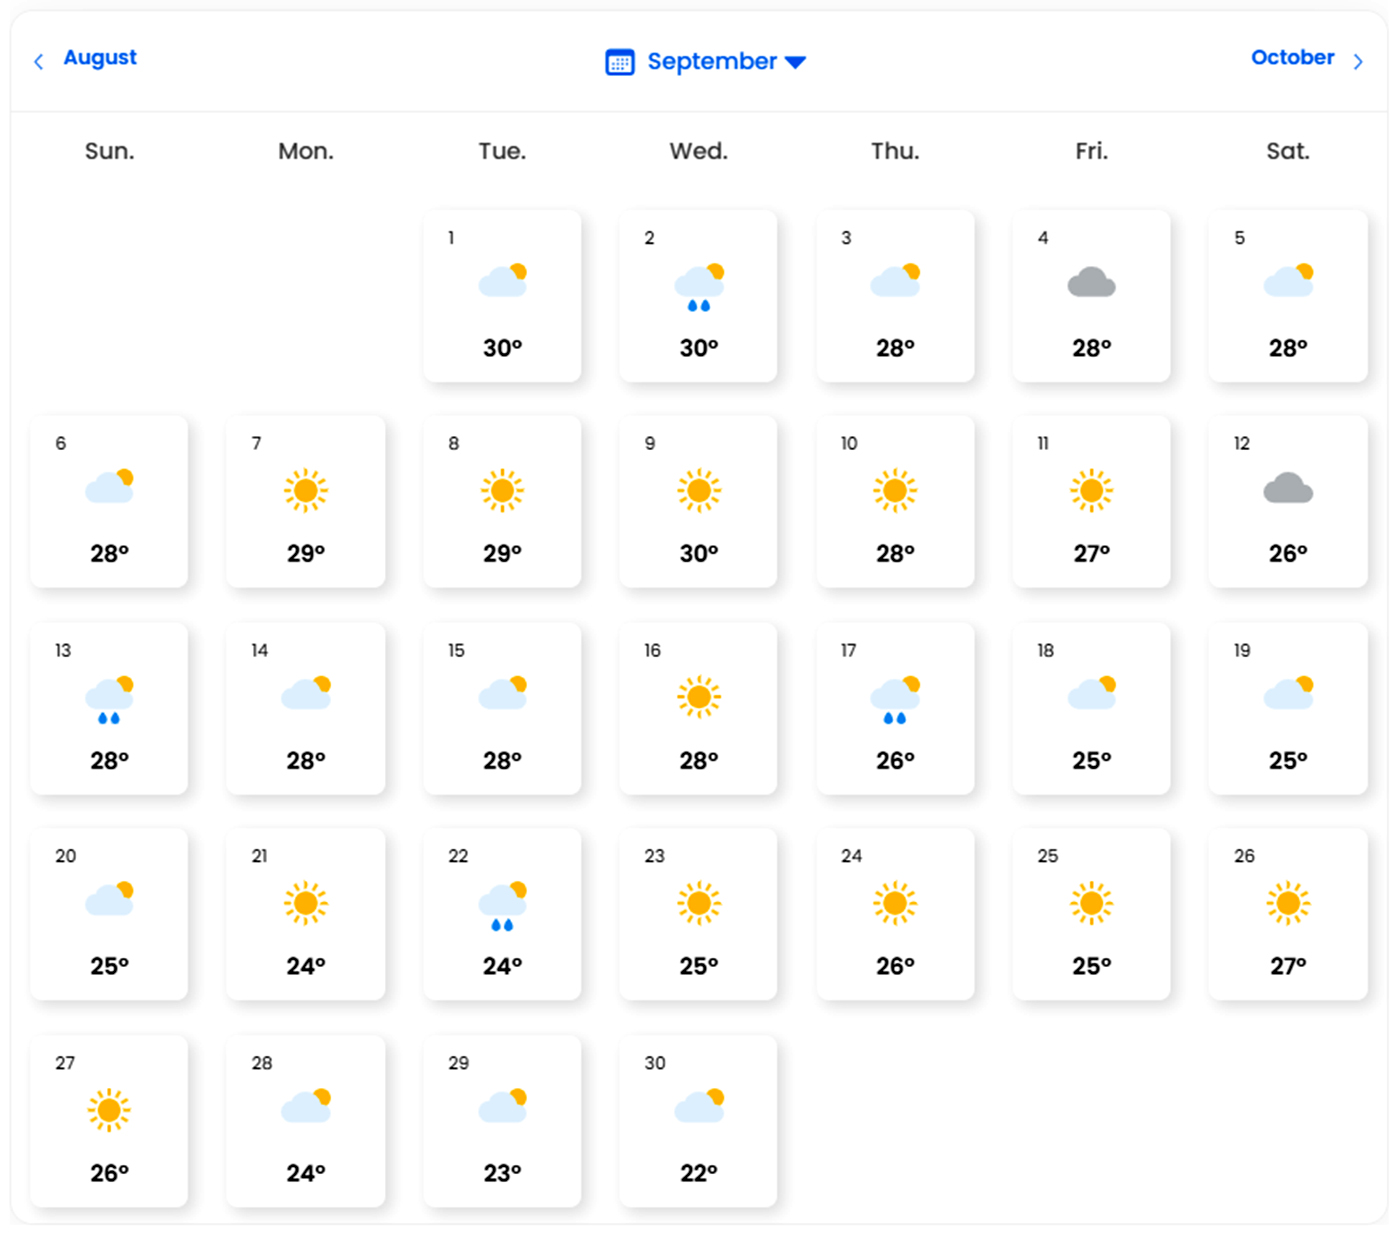Click sunny icon on day 26
1400x1249 pixels.
[x=1288, y=904]
